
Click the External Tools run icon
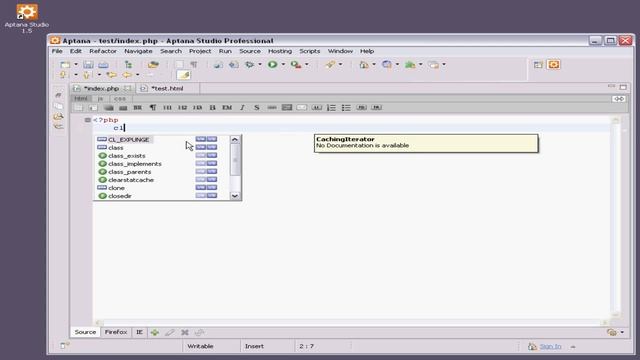pyautogui.click(x=296, y=64)
